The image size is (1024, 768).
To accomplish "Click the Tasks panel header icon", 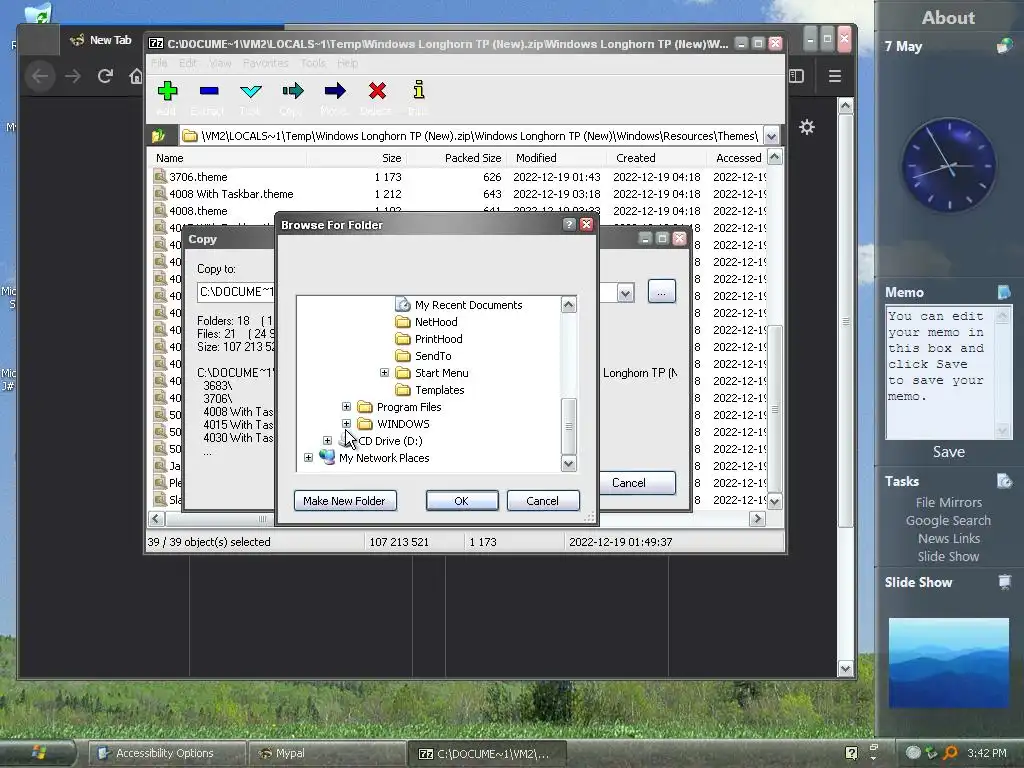I will (x=1004, y=481).
